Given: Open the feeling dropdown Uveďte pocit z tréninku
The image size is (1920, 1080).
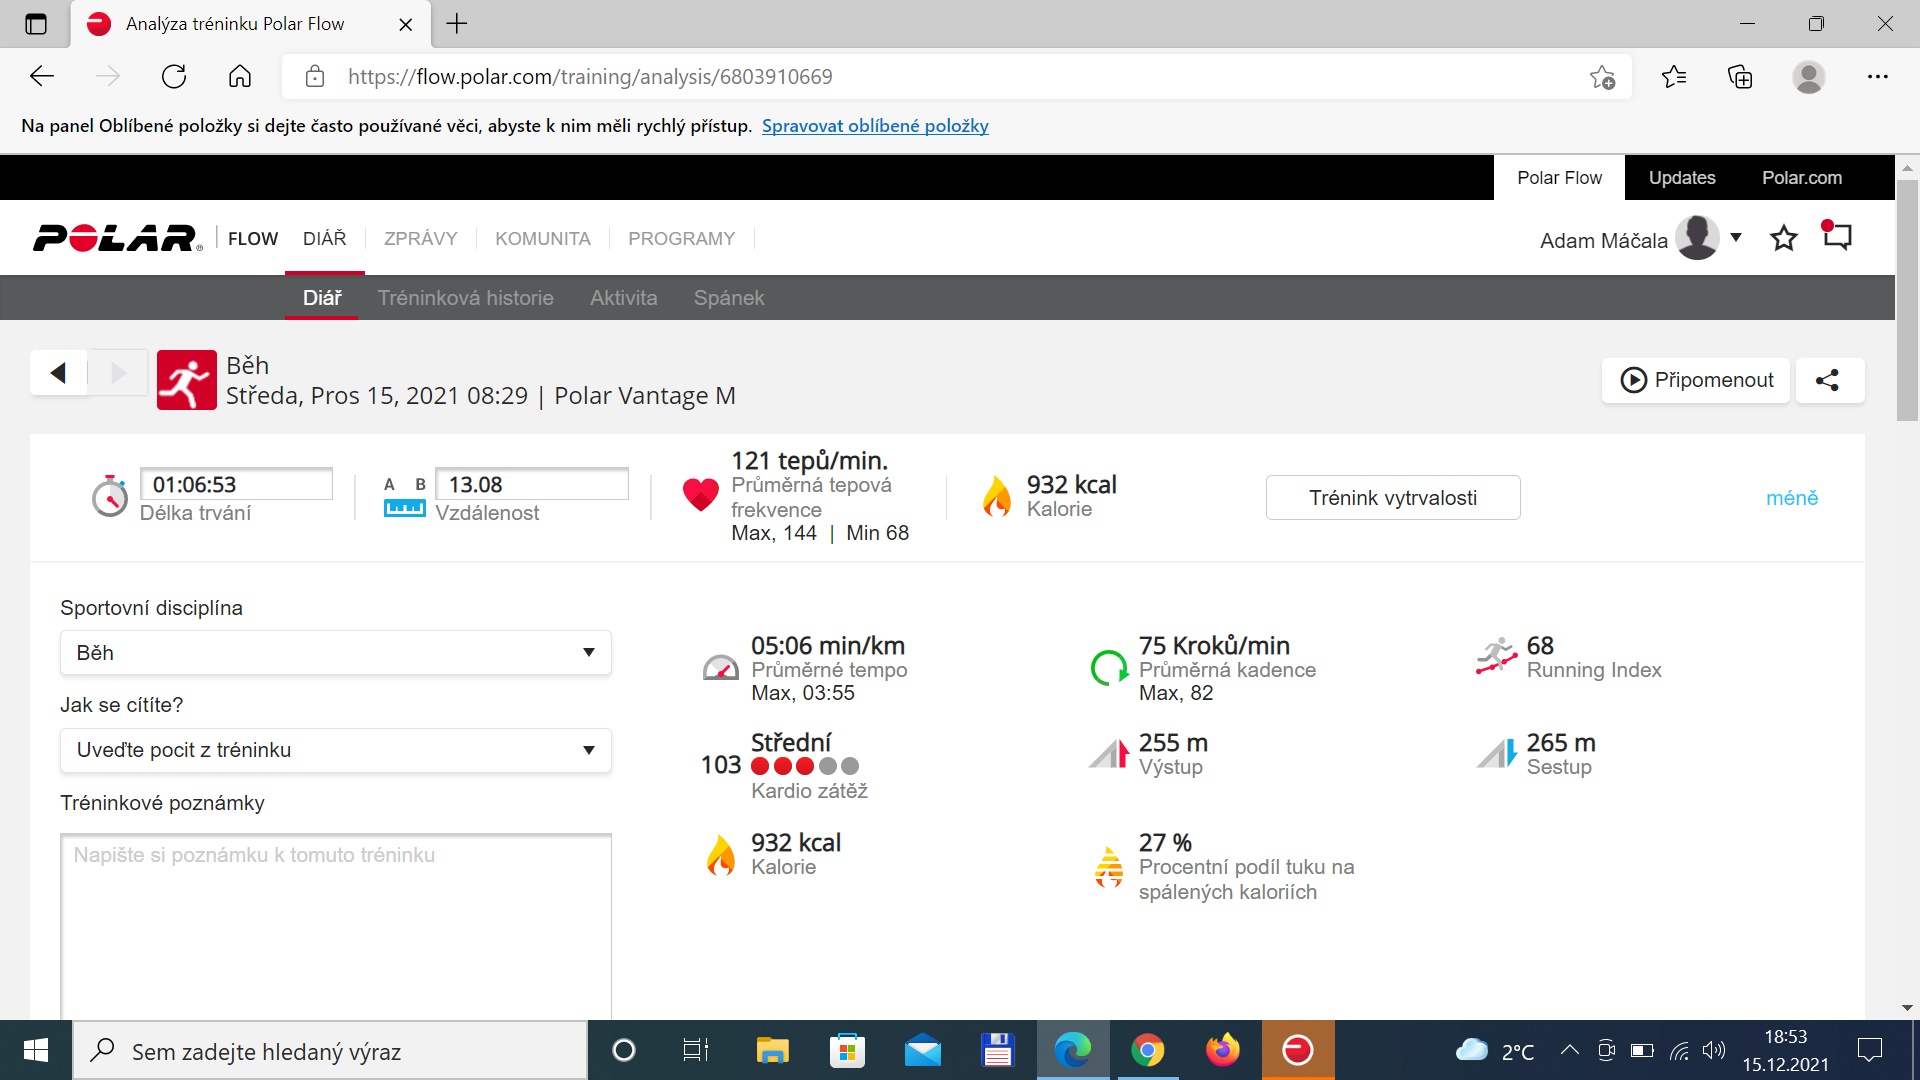Looking at the screenshot, I should [x=336, y=750].
